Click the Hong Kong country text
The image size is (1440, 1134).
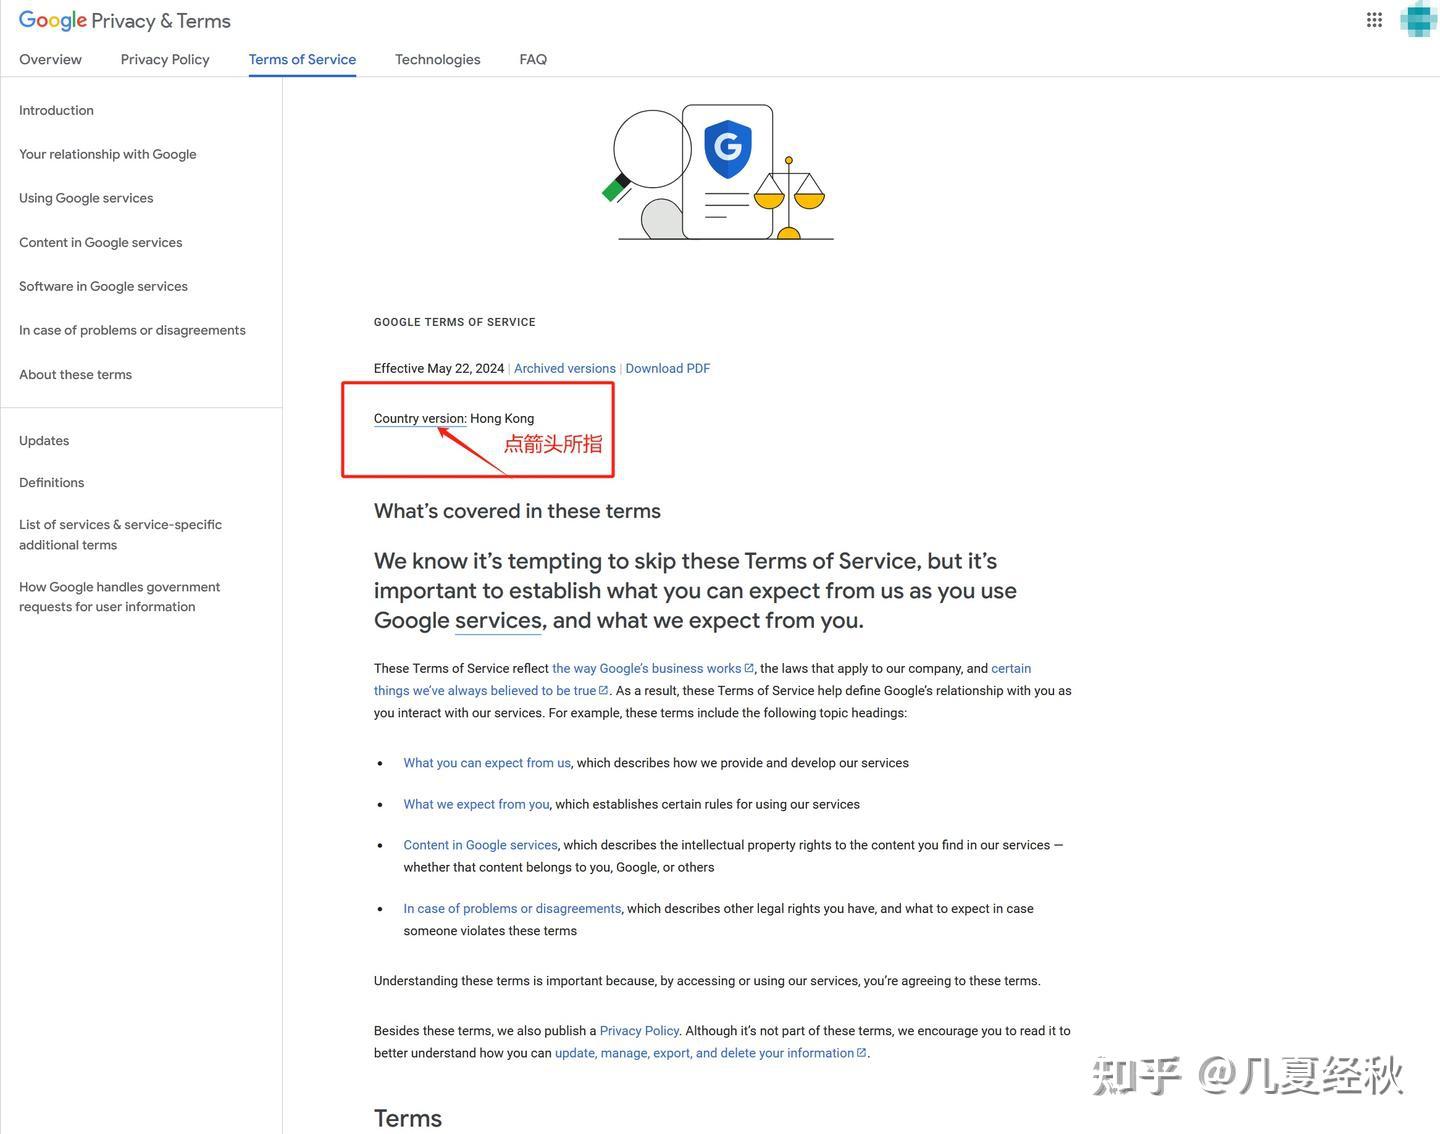tap(502, 418)
